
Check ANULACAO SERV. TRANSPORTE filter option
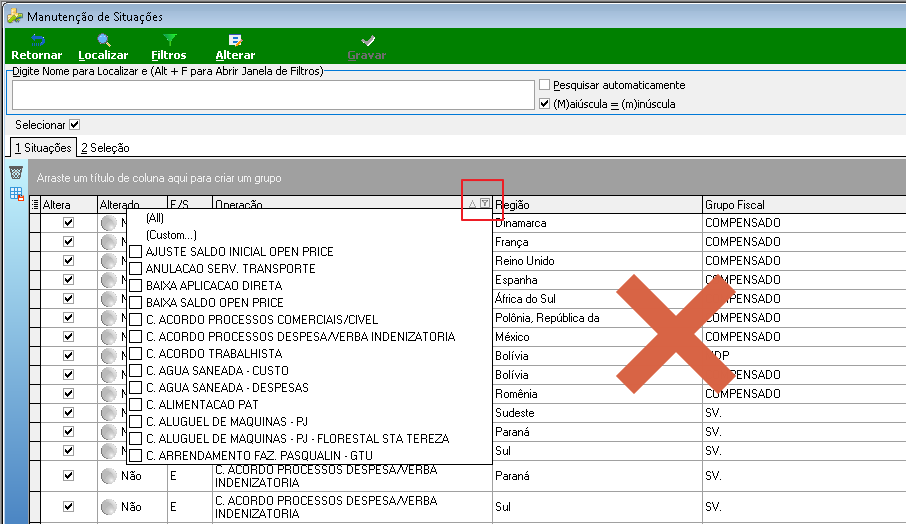pos(136,269)
